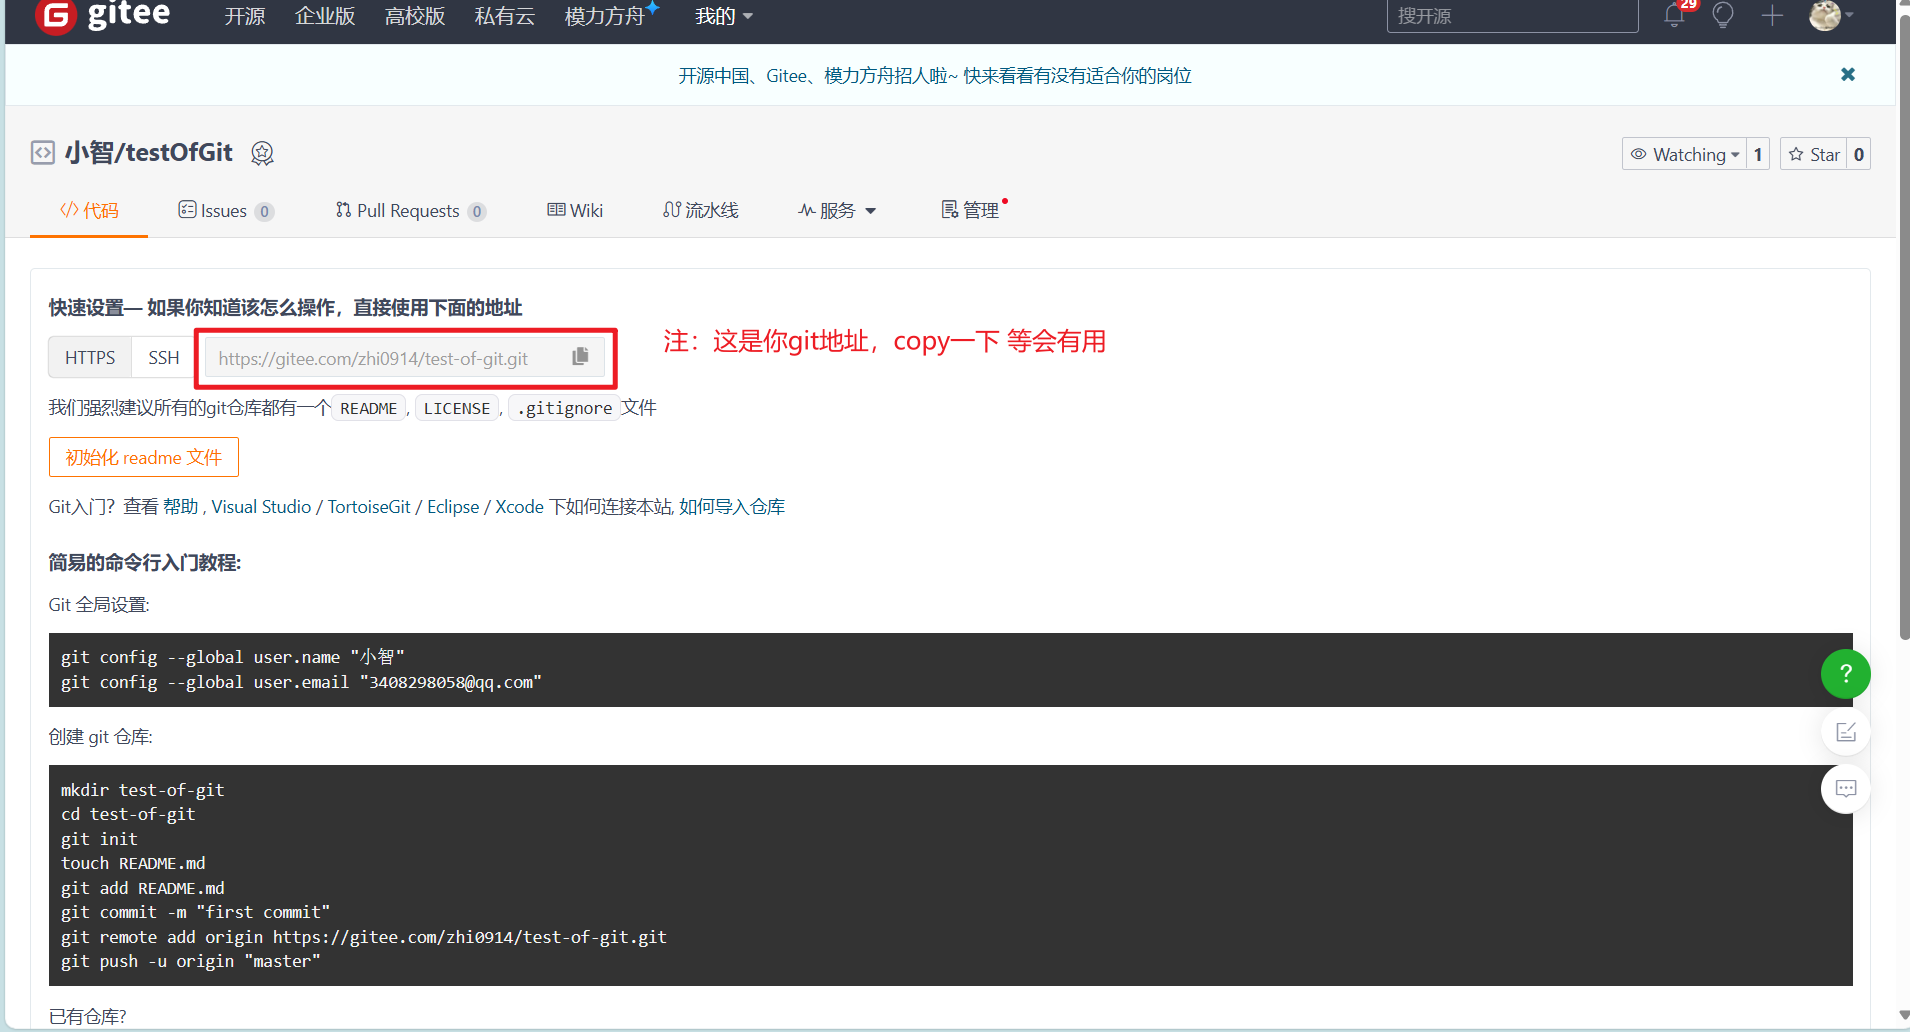Focus the 搜开源 search box
Image resolution: width=1910 pixels, height=1032 pixels.
(1512, 16)
